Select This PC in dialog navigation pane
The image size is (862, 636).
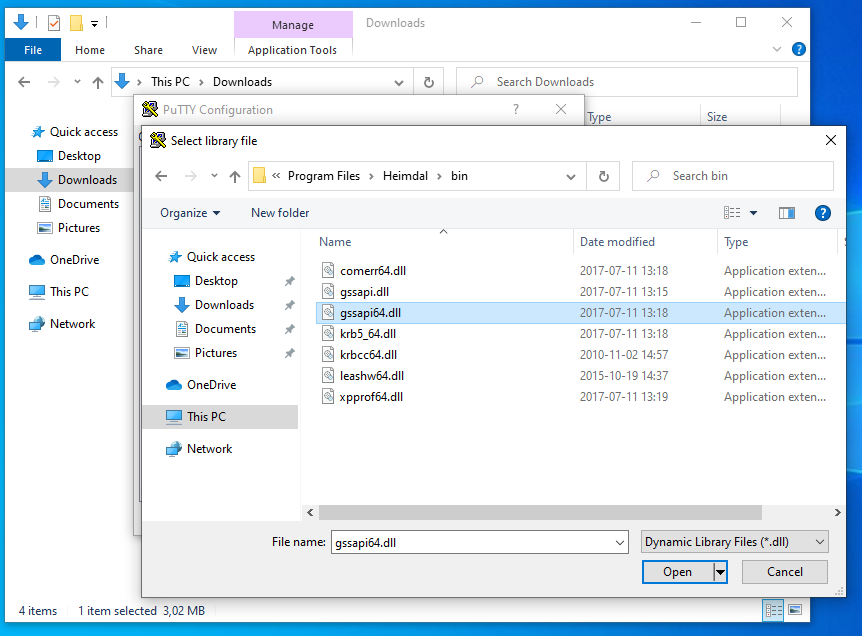(206, 417)
